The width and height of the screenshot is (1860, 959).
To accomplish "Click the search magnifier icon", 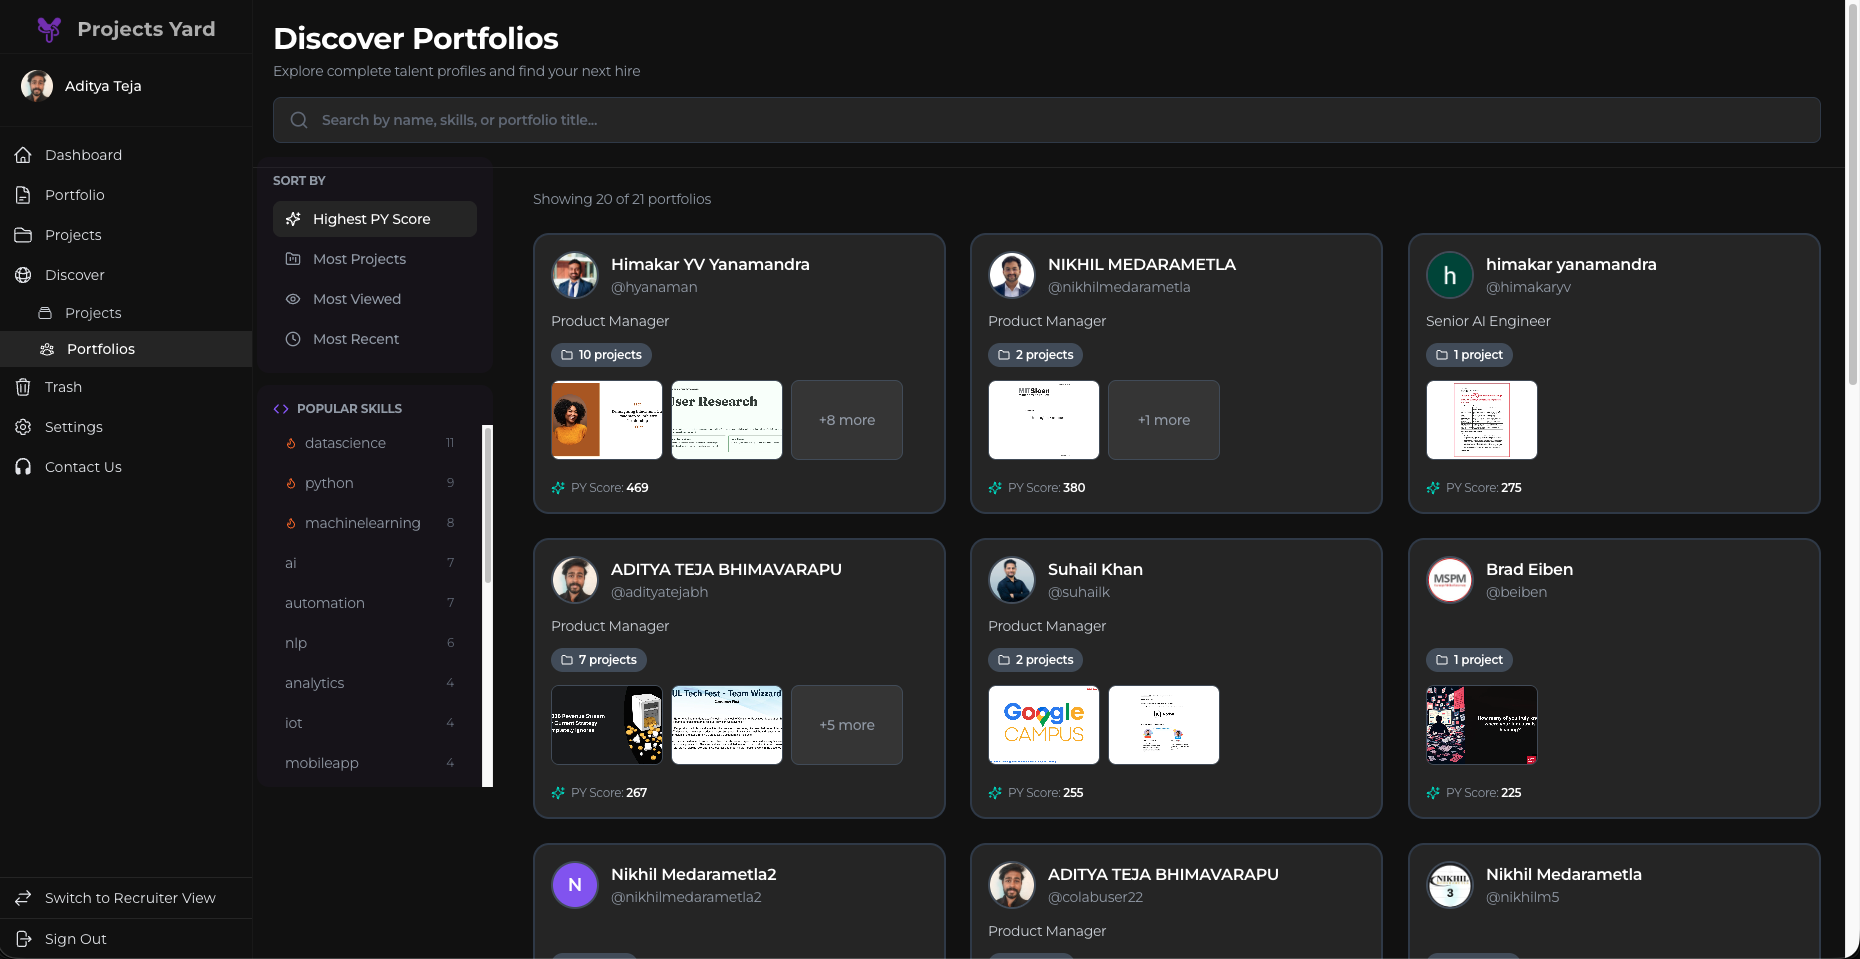I will pyautogui.click(x=298, y=120).
